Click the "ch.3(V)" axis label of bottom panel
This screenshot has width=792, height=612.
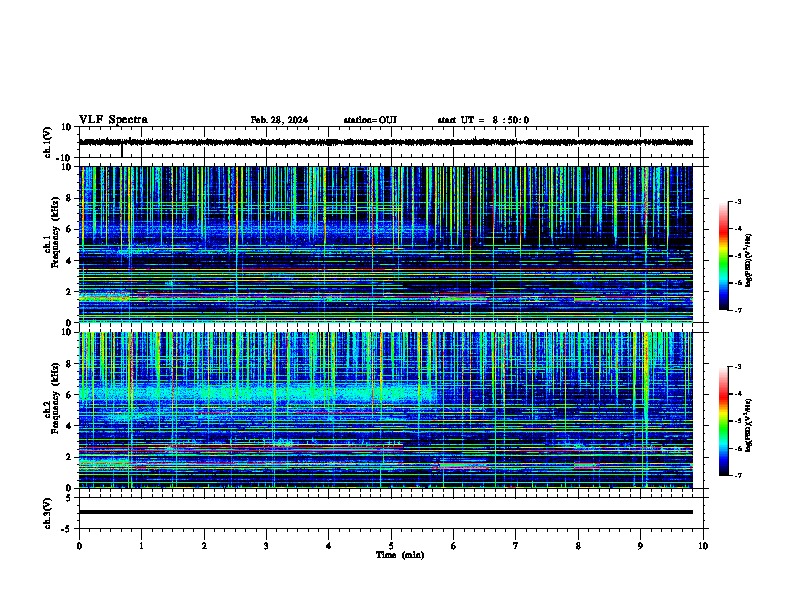tap(48, 513)
